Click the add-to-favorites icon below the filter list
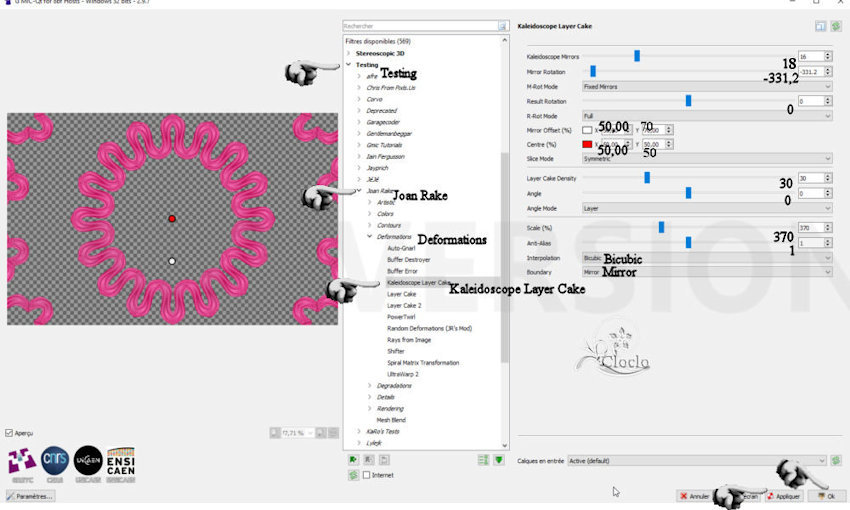The height and width of the screenshot is (510, 850). [353, 460]
